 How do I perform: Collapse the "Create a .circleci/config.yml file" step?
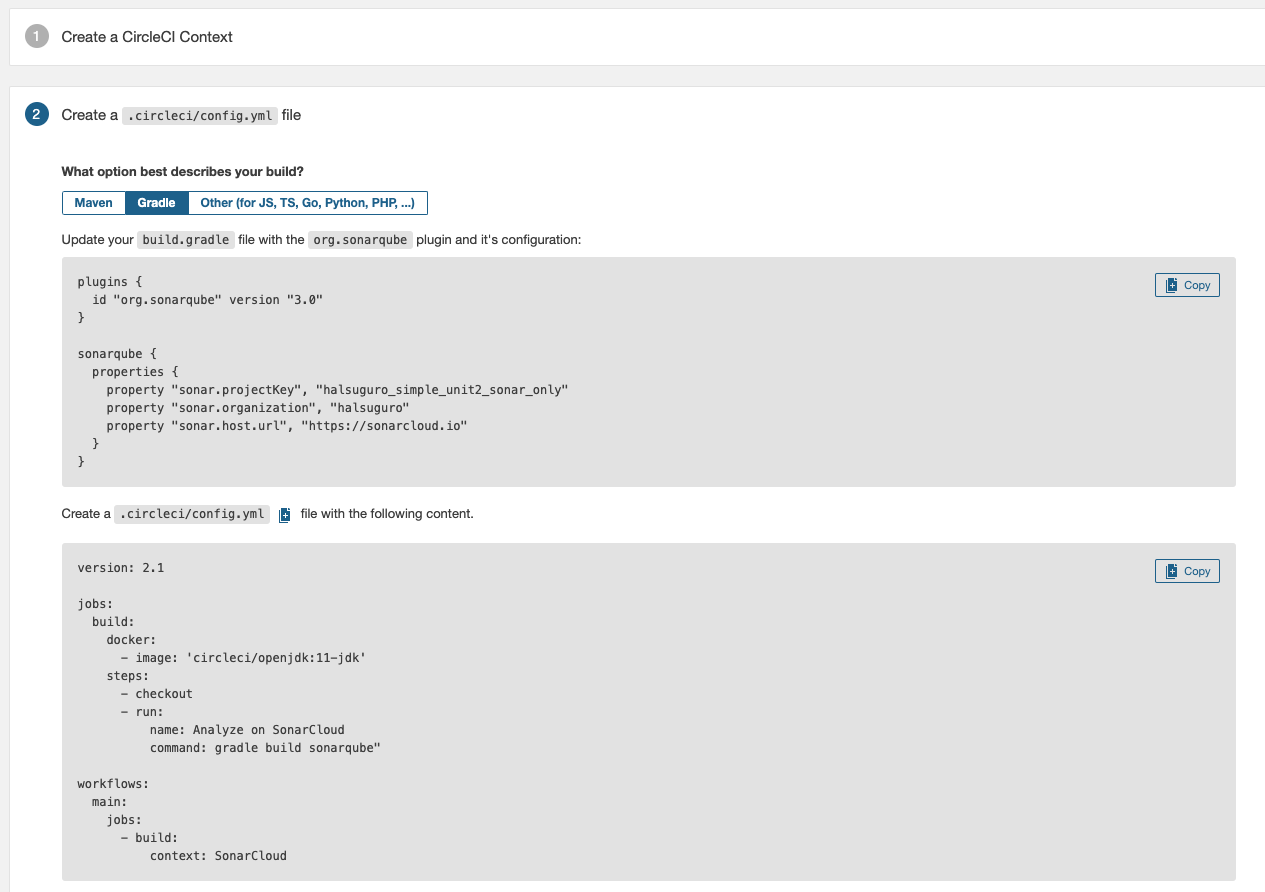(x=180, y=114)
